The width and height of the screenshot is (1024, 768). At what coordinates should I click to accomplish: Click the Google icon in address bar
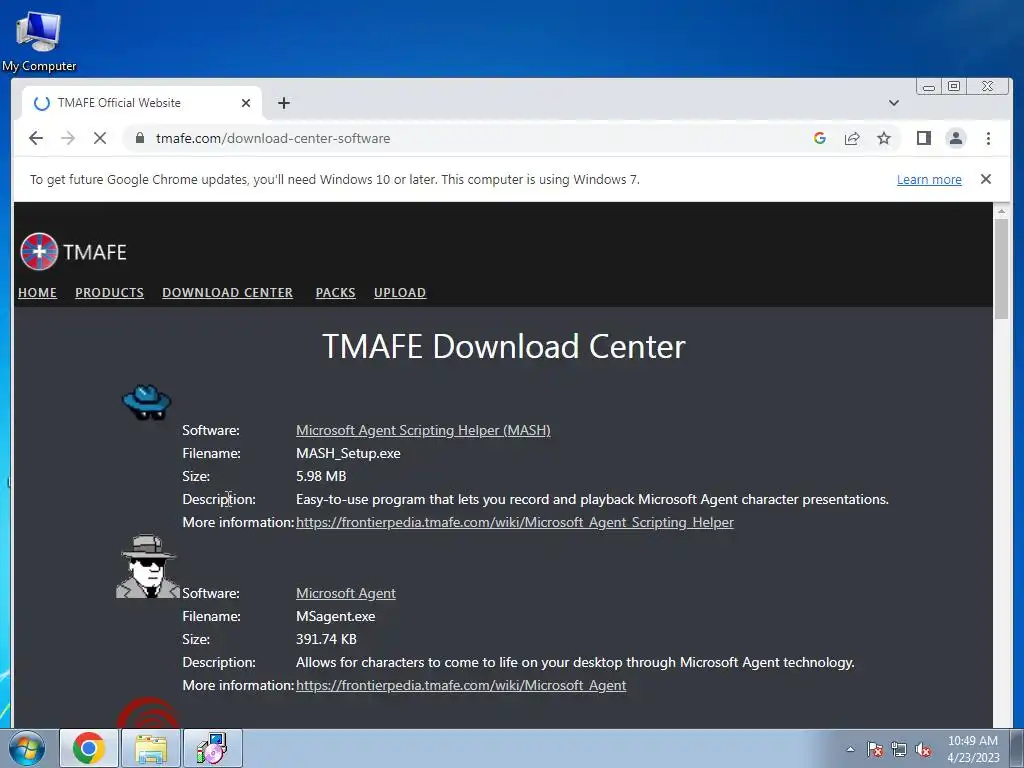click(820, 138)
